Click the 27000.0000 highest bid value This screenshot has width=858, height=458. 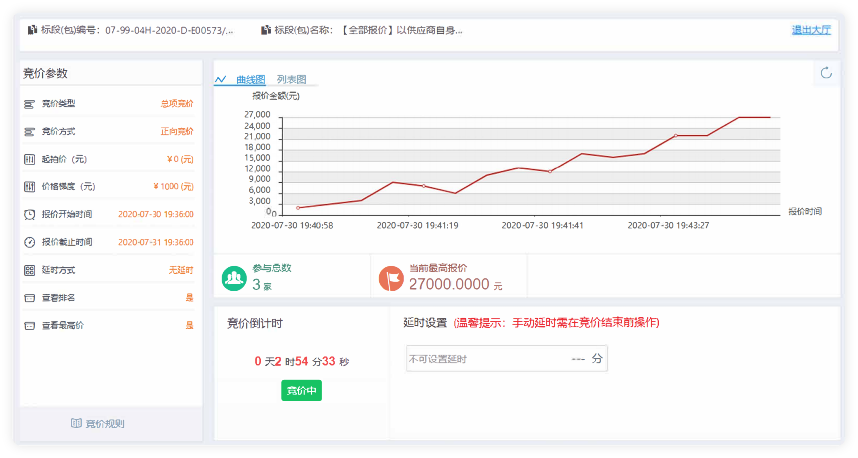(x=449, y=285)
